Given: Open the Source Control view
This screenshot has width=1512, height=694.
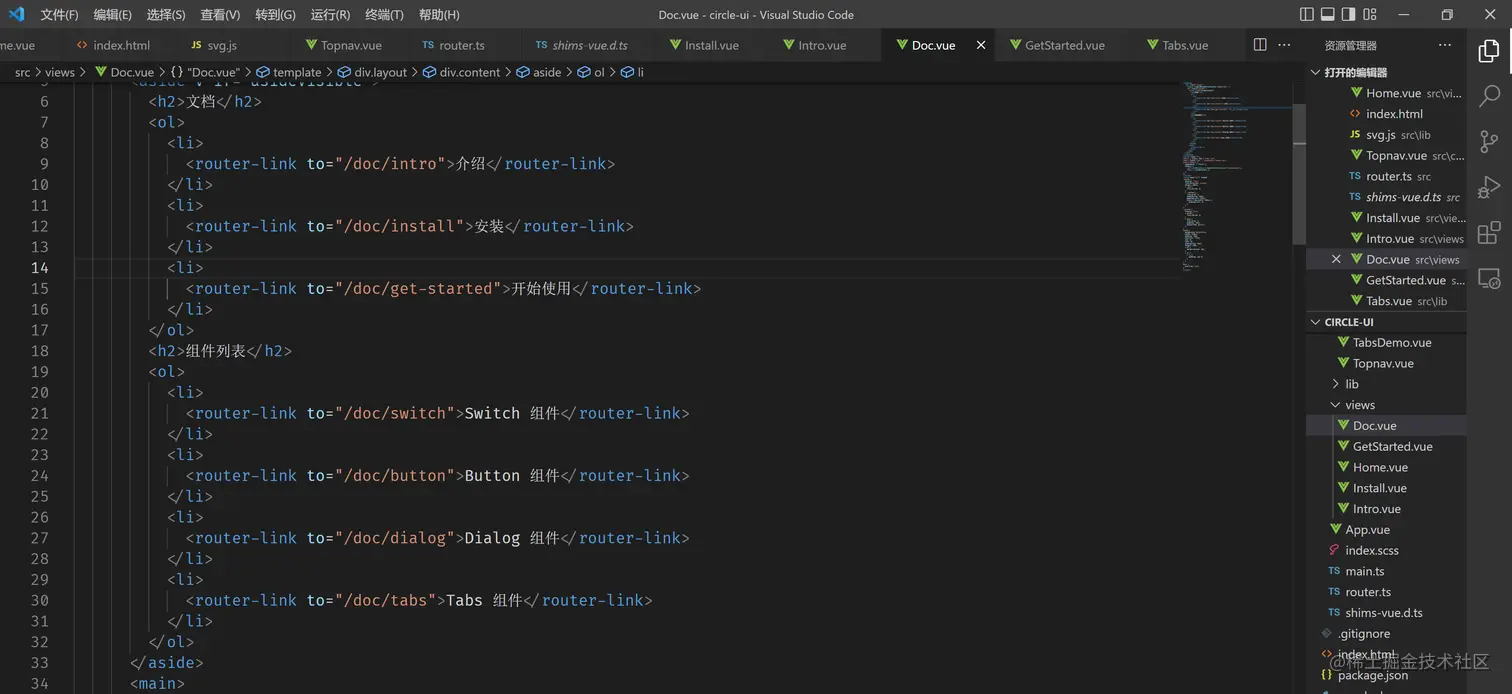Looking at the screenshot, I should point(1489,141).
